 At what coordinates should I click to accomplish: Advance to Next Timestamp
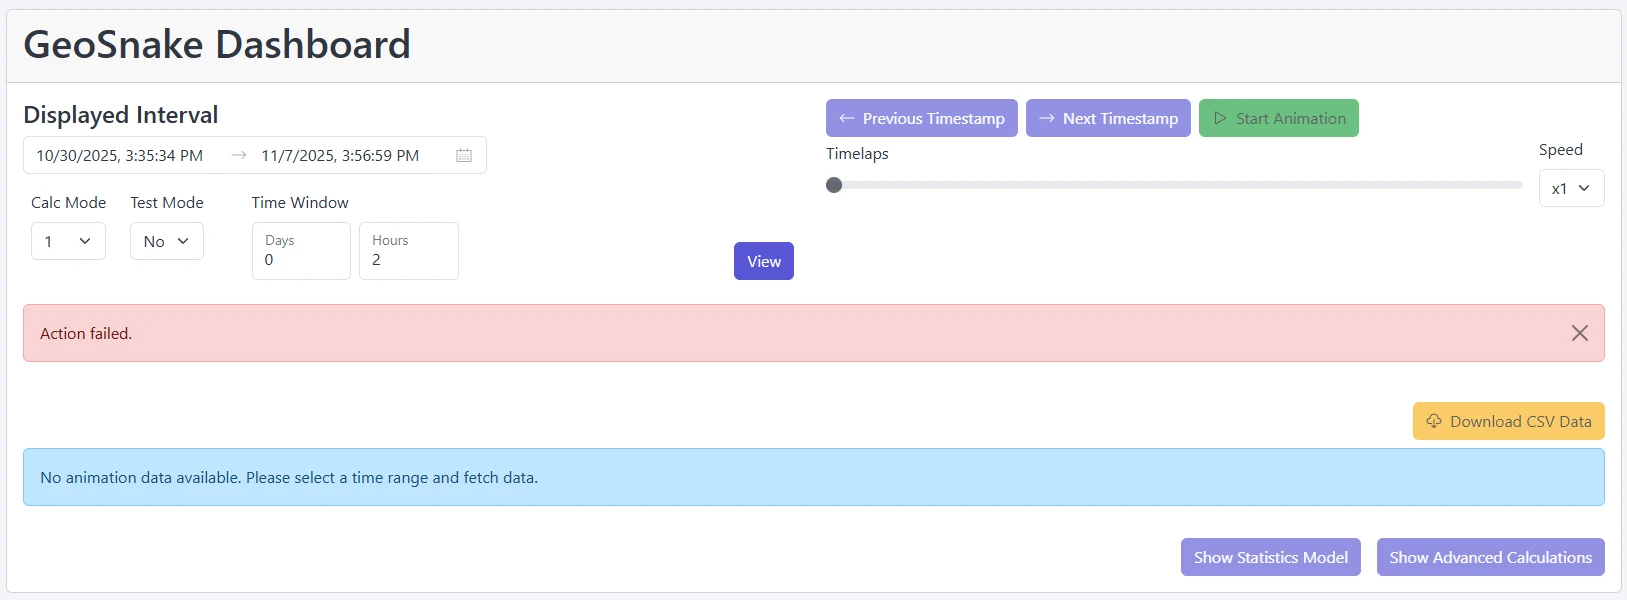click(x=1108, y=118)
